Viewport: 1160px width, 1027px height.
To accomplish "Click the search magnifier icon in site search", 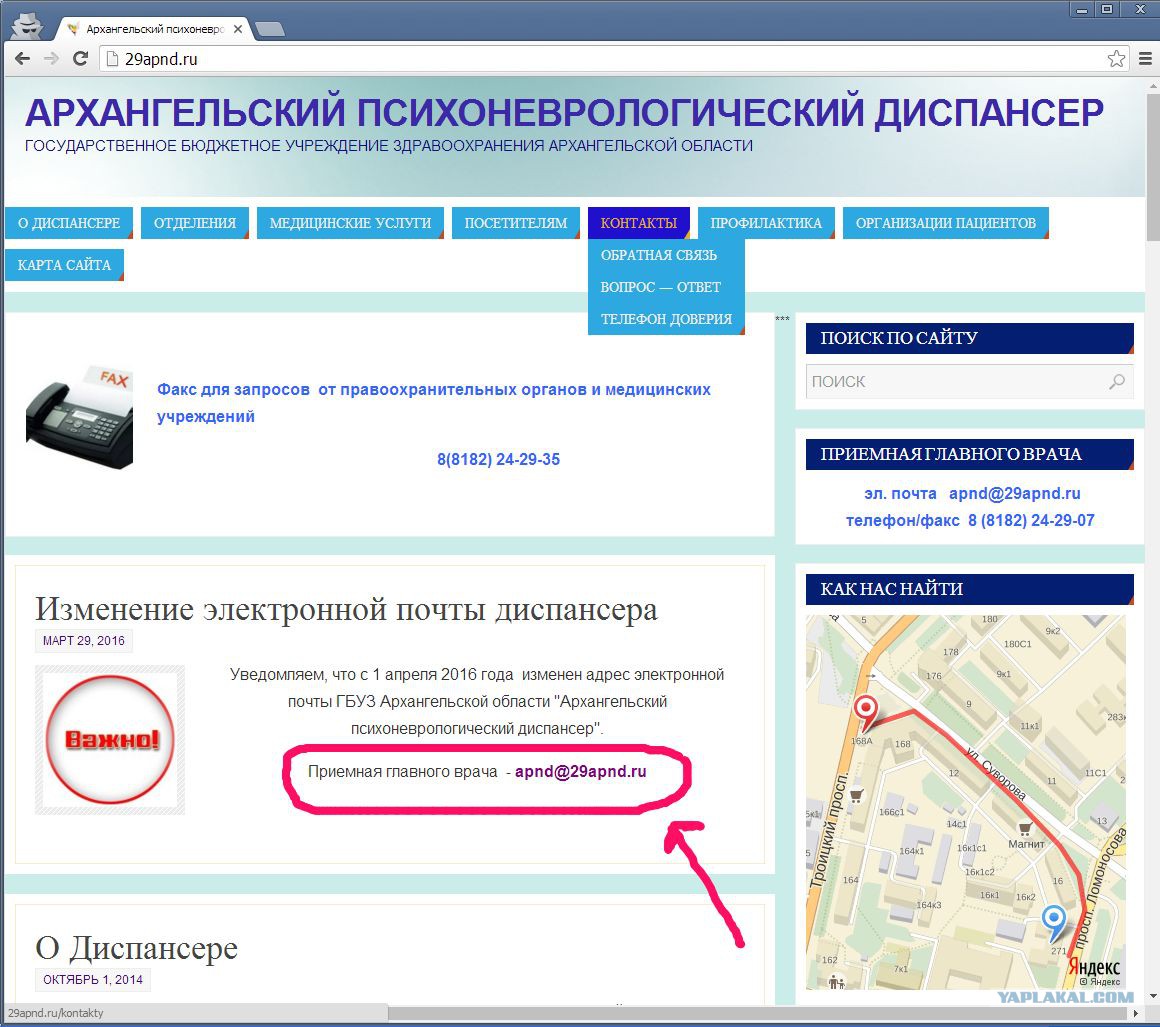I will click(x=1117, y=381).
